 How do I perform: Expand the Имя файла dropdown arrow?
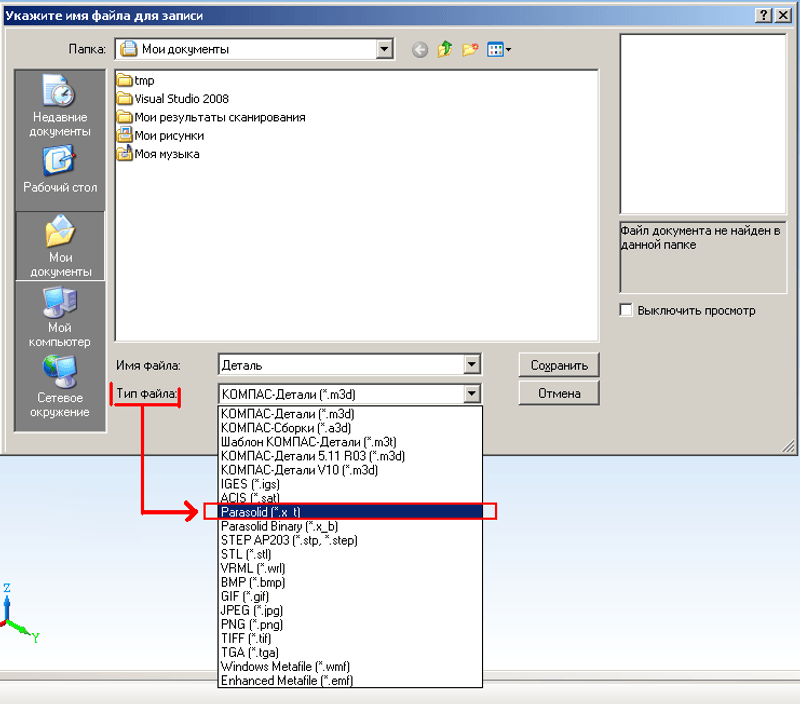pos(472,365)
